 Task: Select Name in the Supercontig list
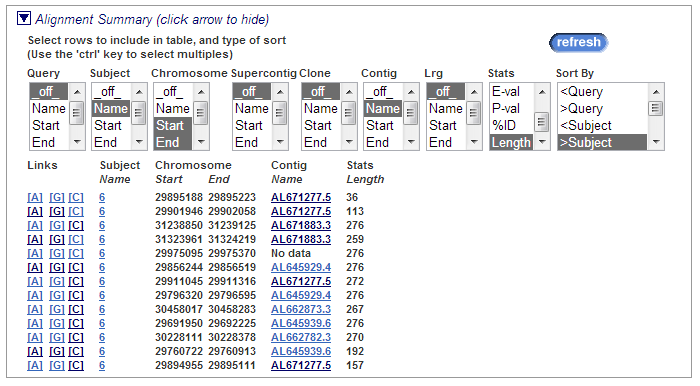tap(252, 108)
